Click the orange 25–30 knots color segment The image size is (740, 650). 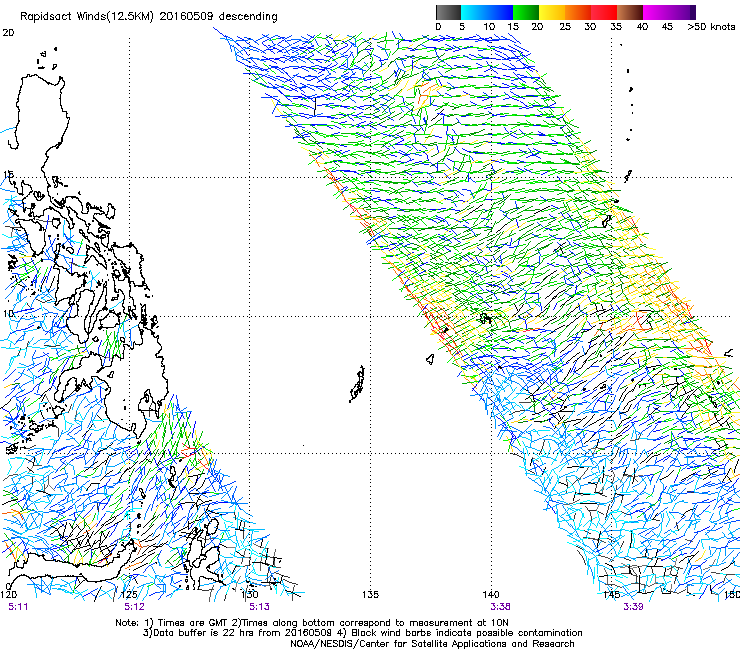(578, 12)
